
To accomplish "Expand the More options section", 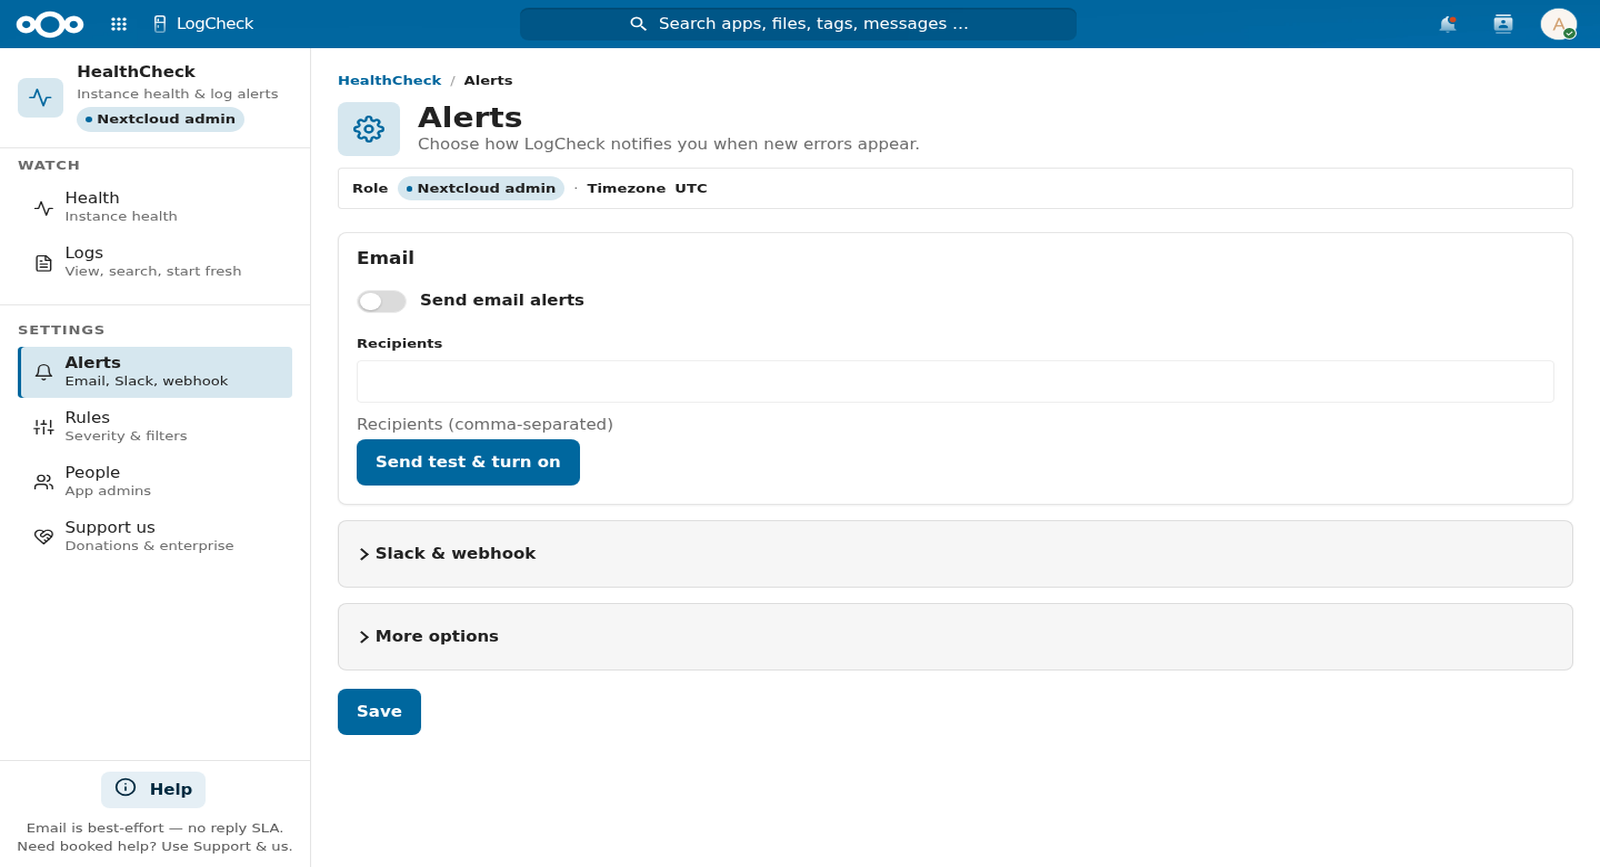I will pyautogui.click(x=955, y=637).
